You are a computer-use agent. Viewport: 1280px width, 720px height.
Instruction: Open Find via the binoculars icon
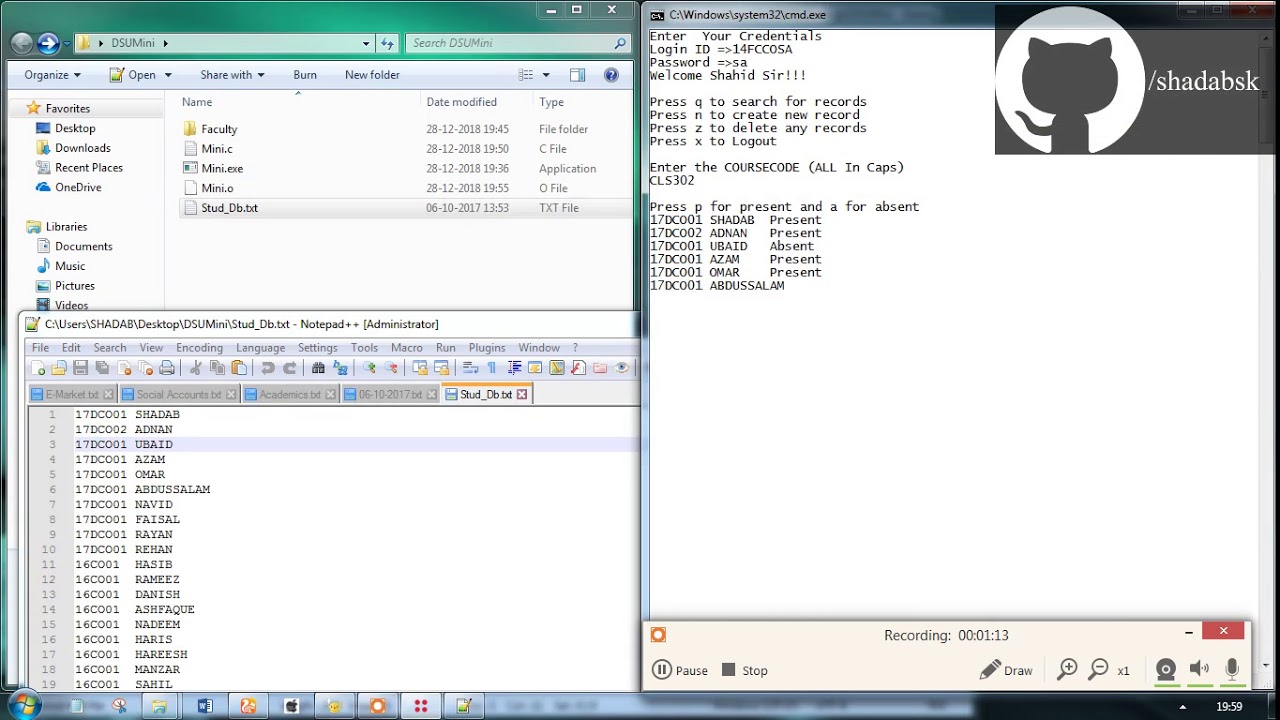(319, 368)
